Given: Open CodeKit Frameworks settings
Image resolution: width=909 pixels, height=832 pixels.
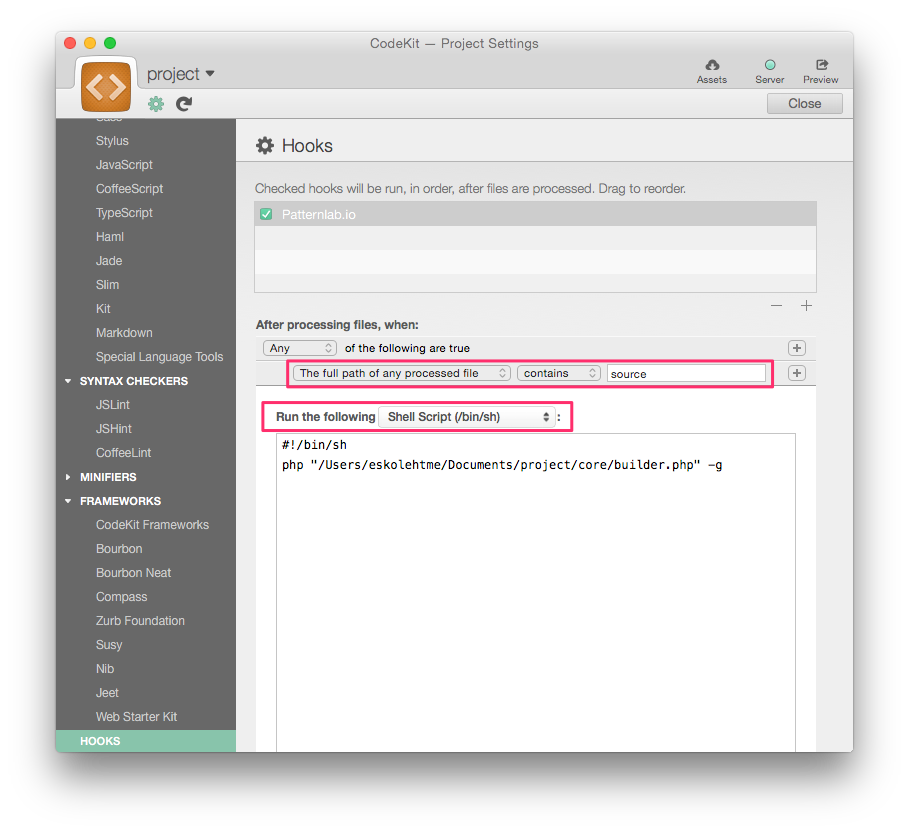Looking at the screenshot, I should click(152, 525).
